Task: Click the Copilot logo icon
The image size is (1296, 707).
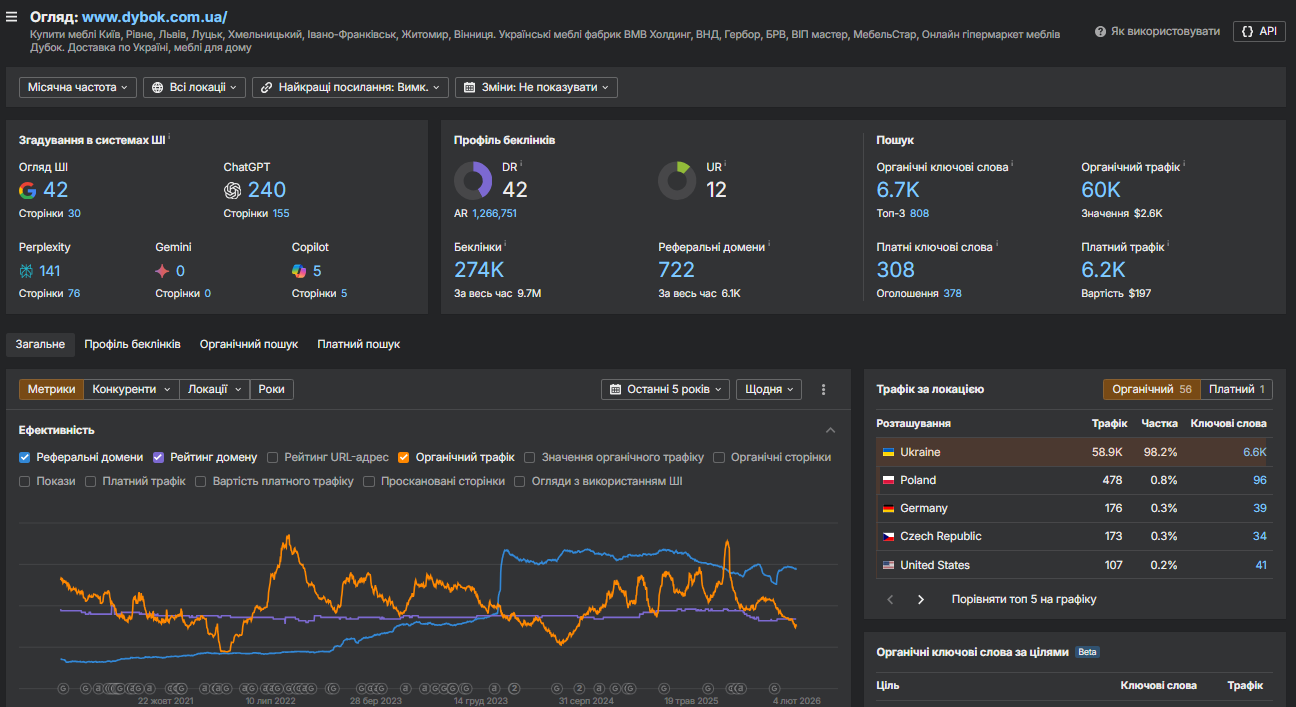Action: (299, 271)
